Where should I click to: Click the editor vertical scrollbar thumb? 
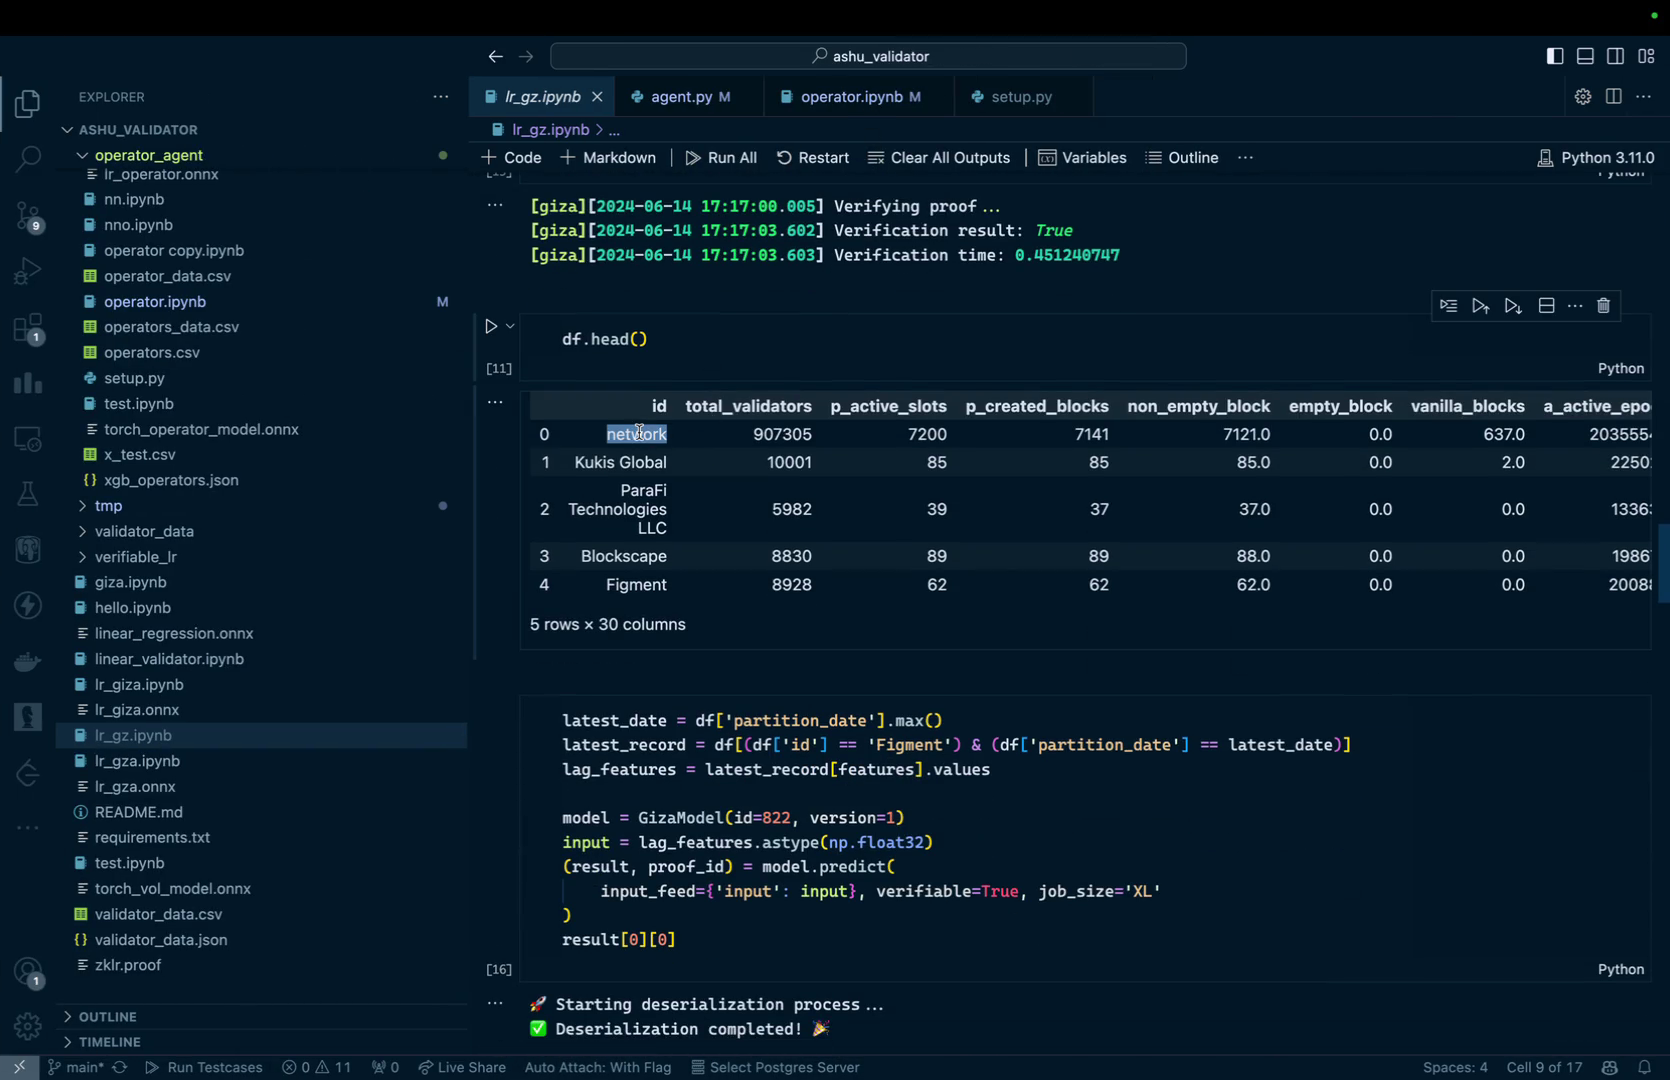coord(1663,563)
